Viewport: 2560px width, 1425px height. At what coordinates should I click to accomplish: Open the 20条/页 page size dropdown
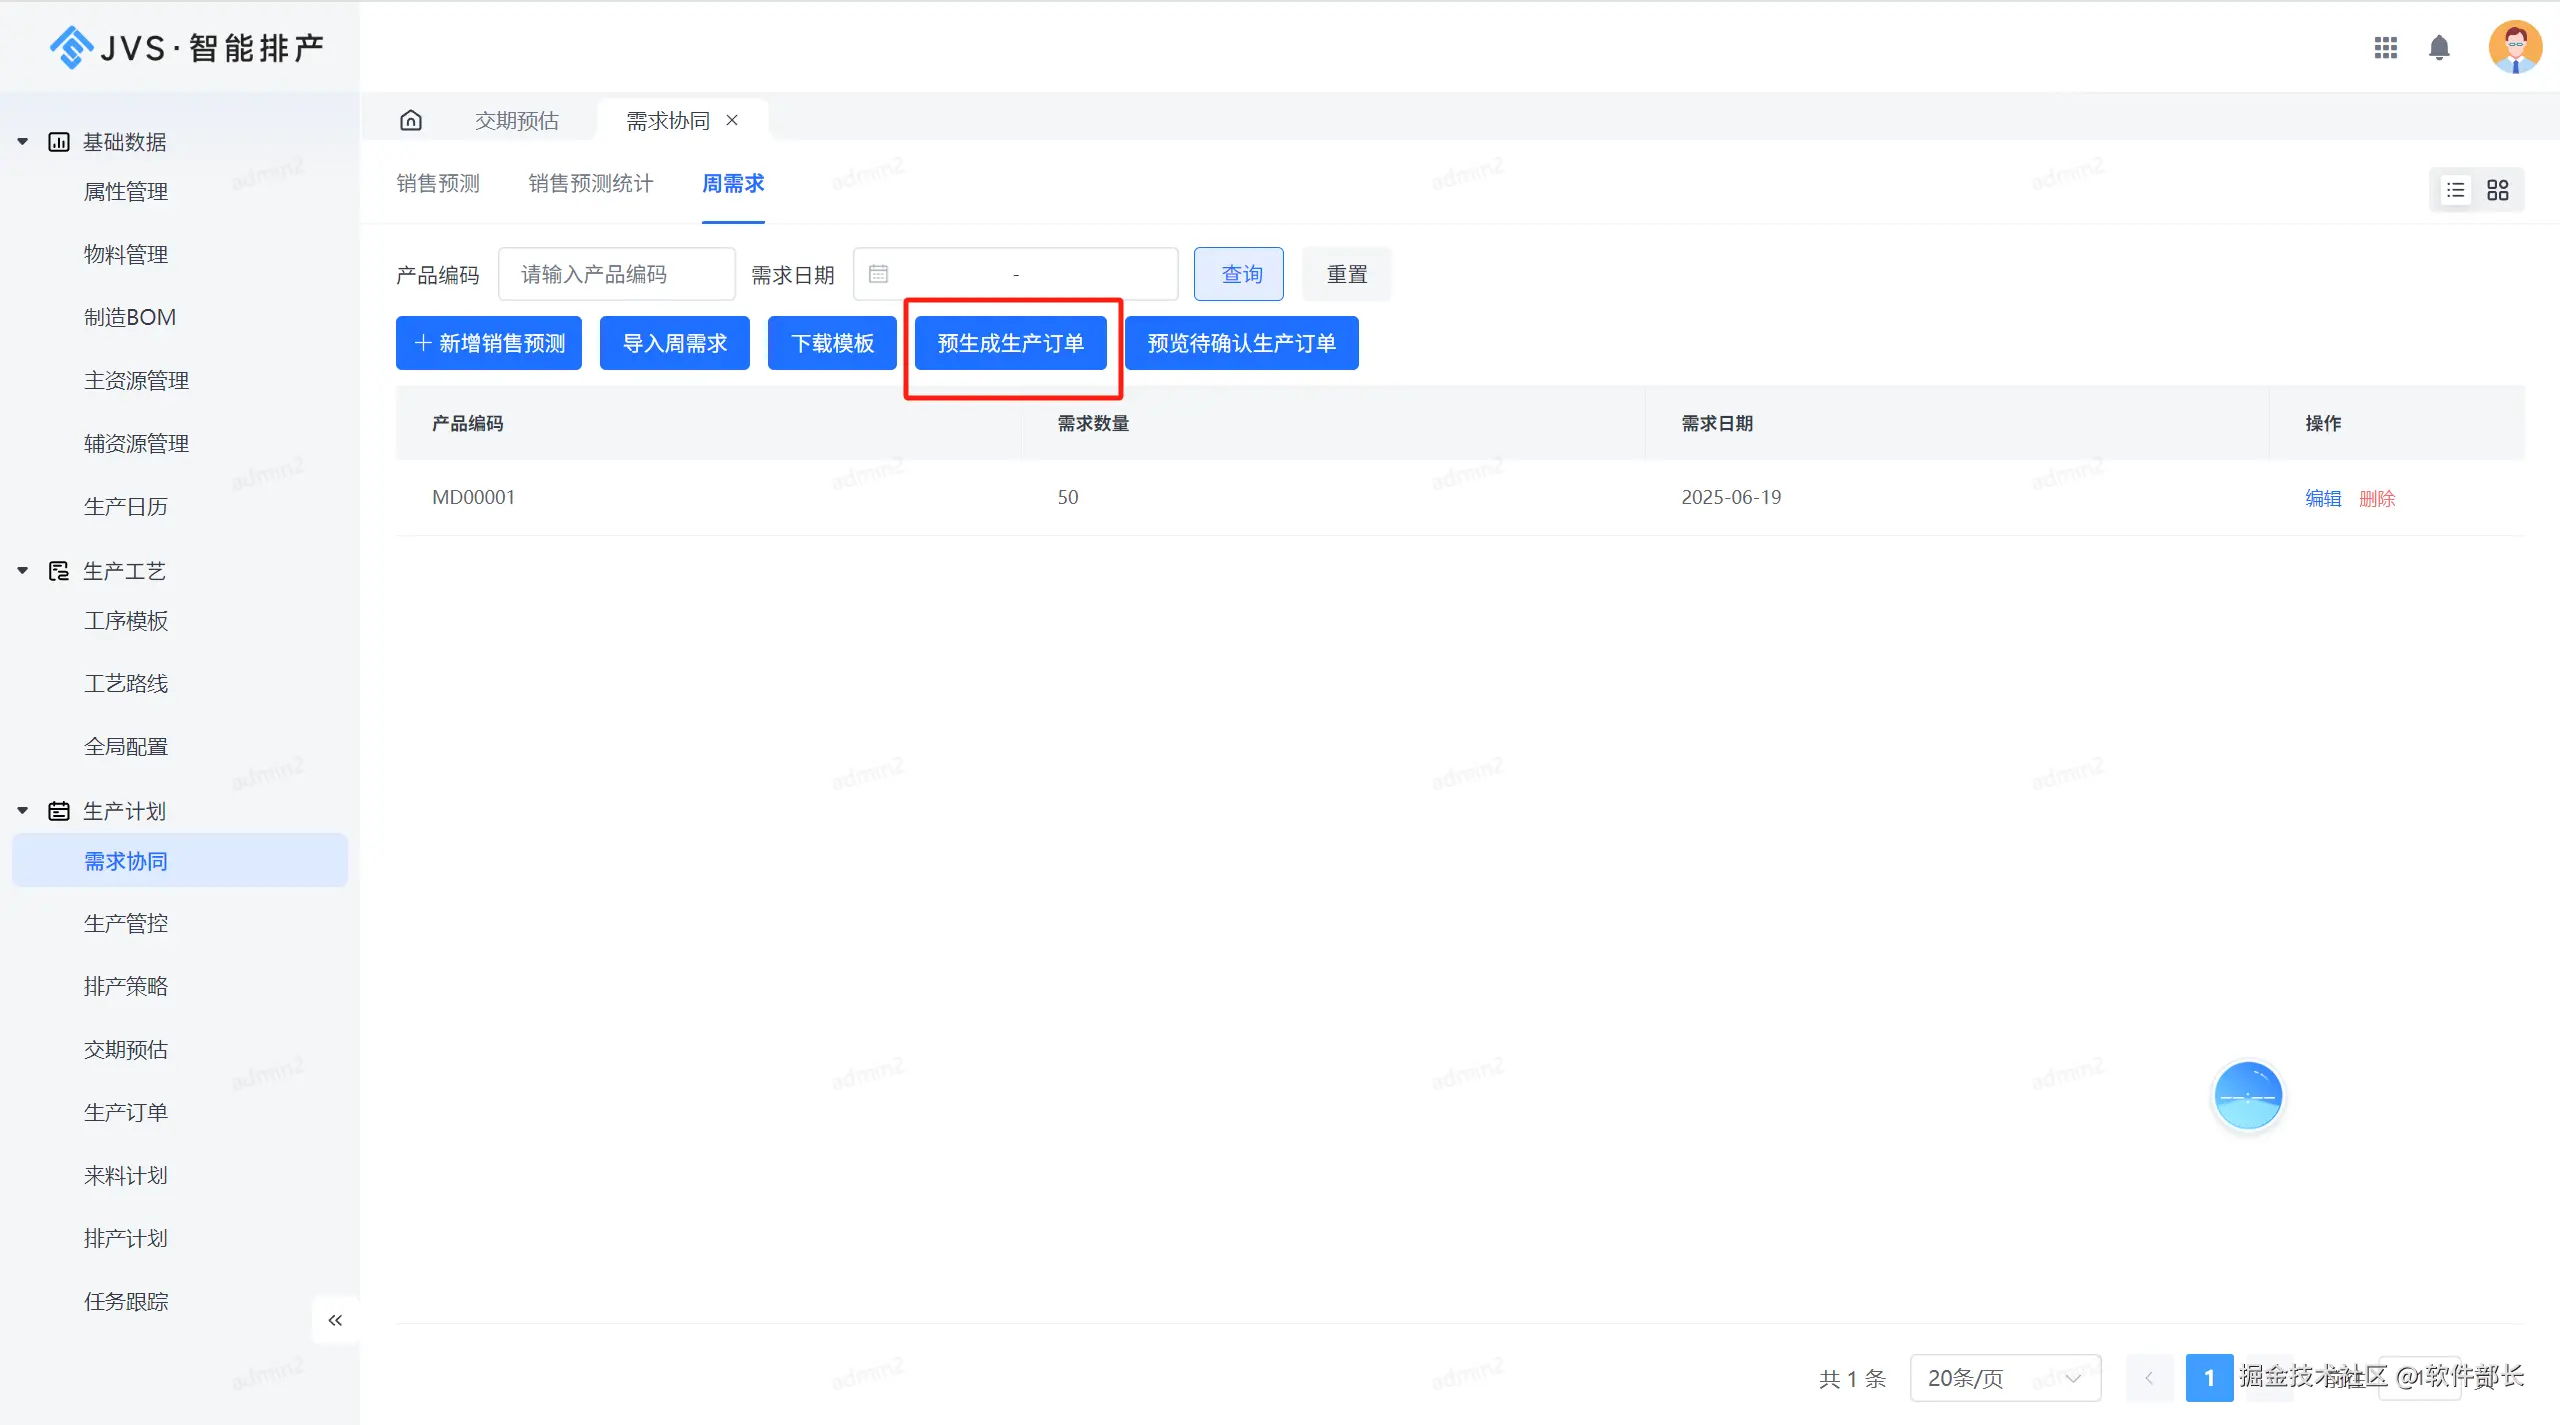(2004, 1378)
